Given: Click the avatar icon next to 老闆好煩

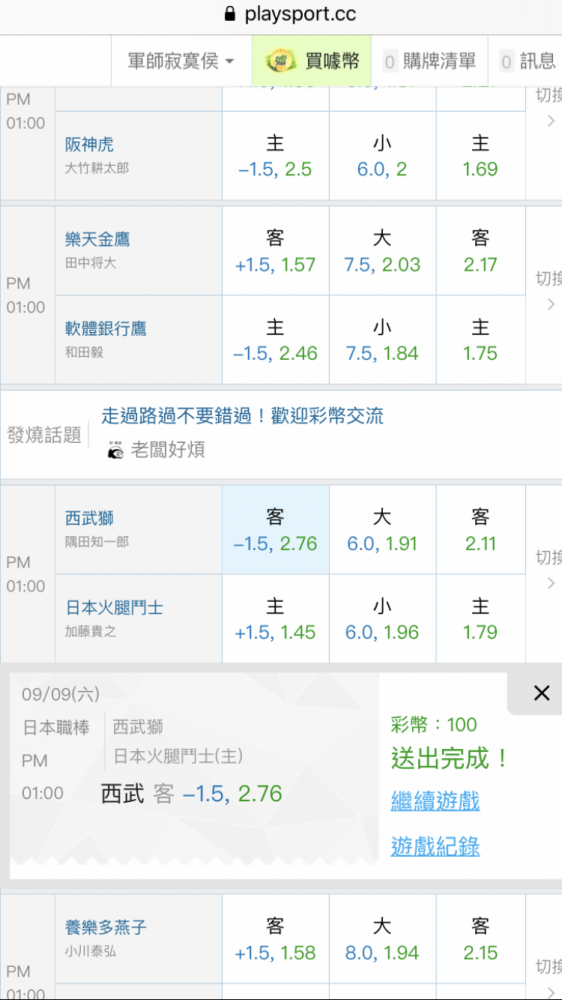Looking at the screenshot, I should pos(116,451).
